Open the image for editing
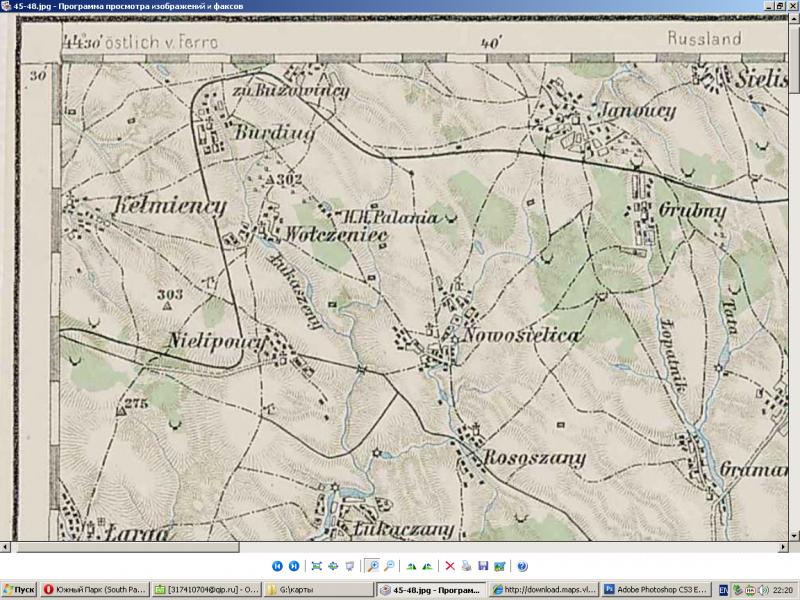The width and height of the screenshot is (800, 600). [x=500, y=567]
